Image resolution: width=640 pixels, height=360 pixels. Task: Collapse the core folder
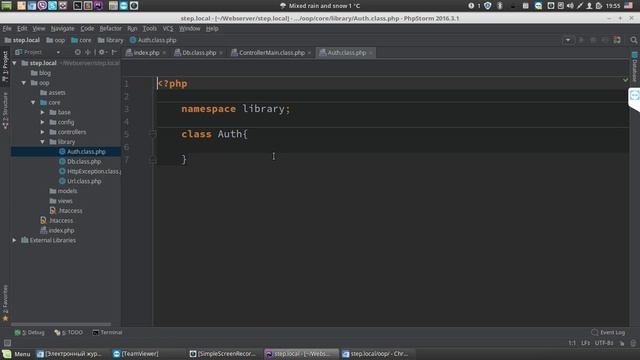point(33,102)
